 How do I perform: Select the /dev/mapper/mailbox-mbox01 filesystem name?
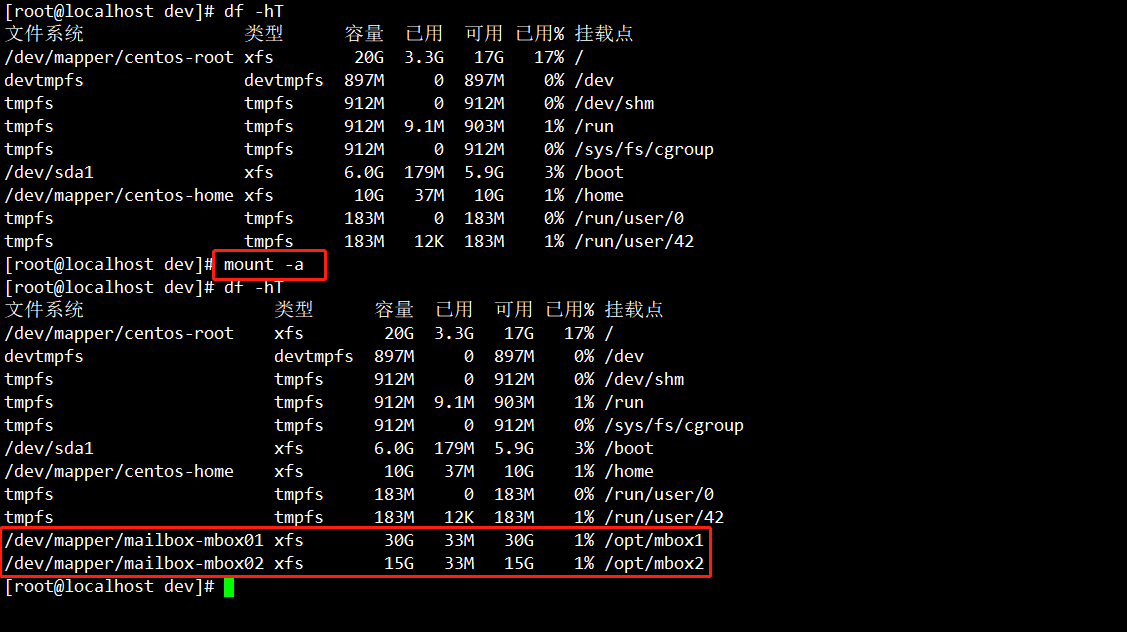(x=134, y=541)
